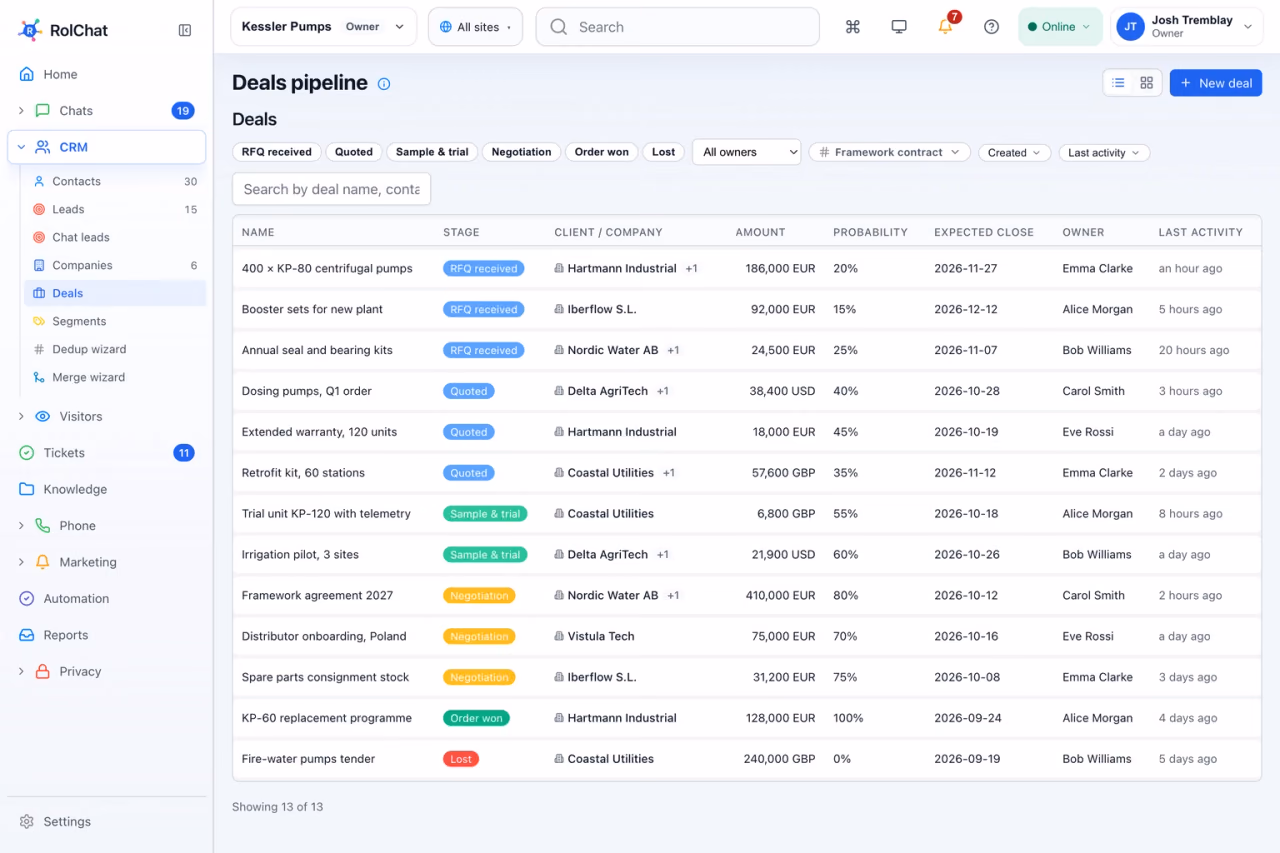The image size is (1280, 853).
Task: Open notifications bell with 7 badge
Action: pyautogui.click(x=946, y=26)
